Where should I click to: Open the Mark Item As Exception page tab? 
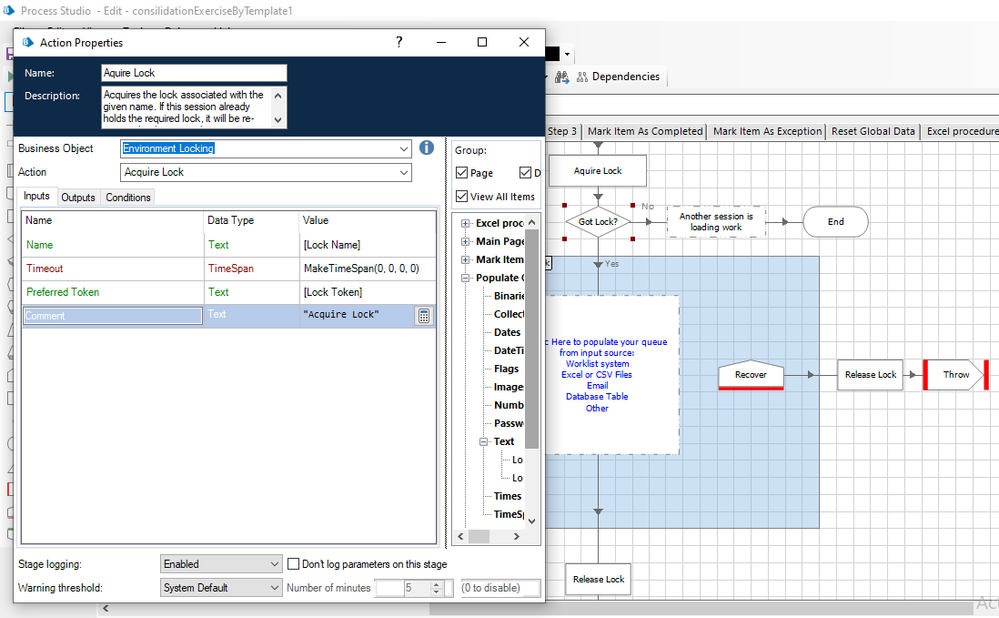(x=767, y=131)
